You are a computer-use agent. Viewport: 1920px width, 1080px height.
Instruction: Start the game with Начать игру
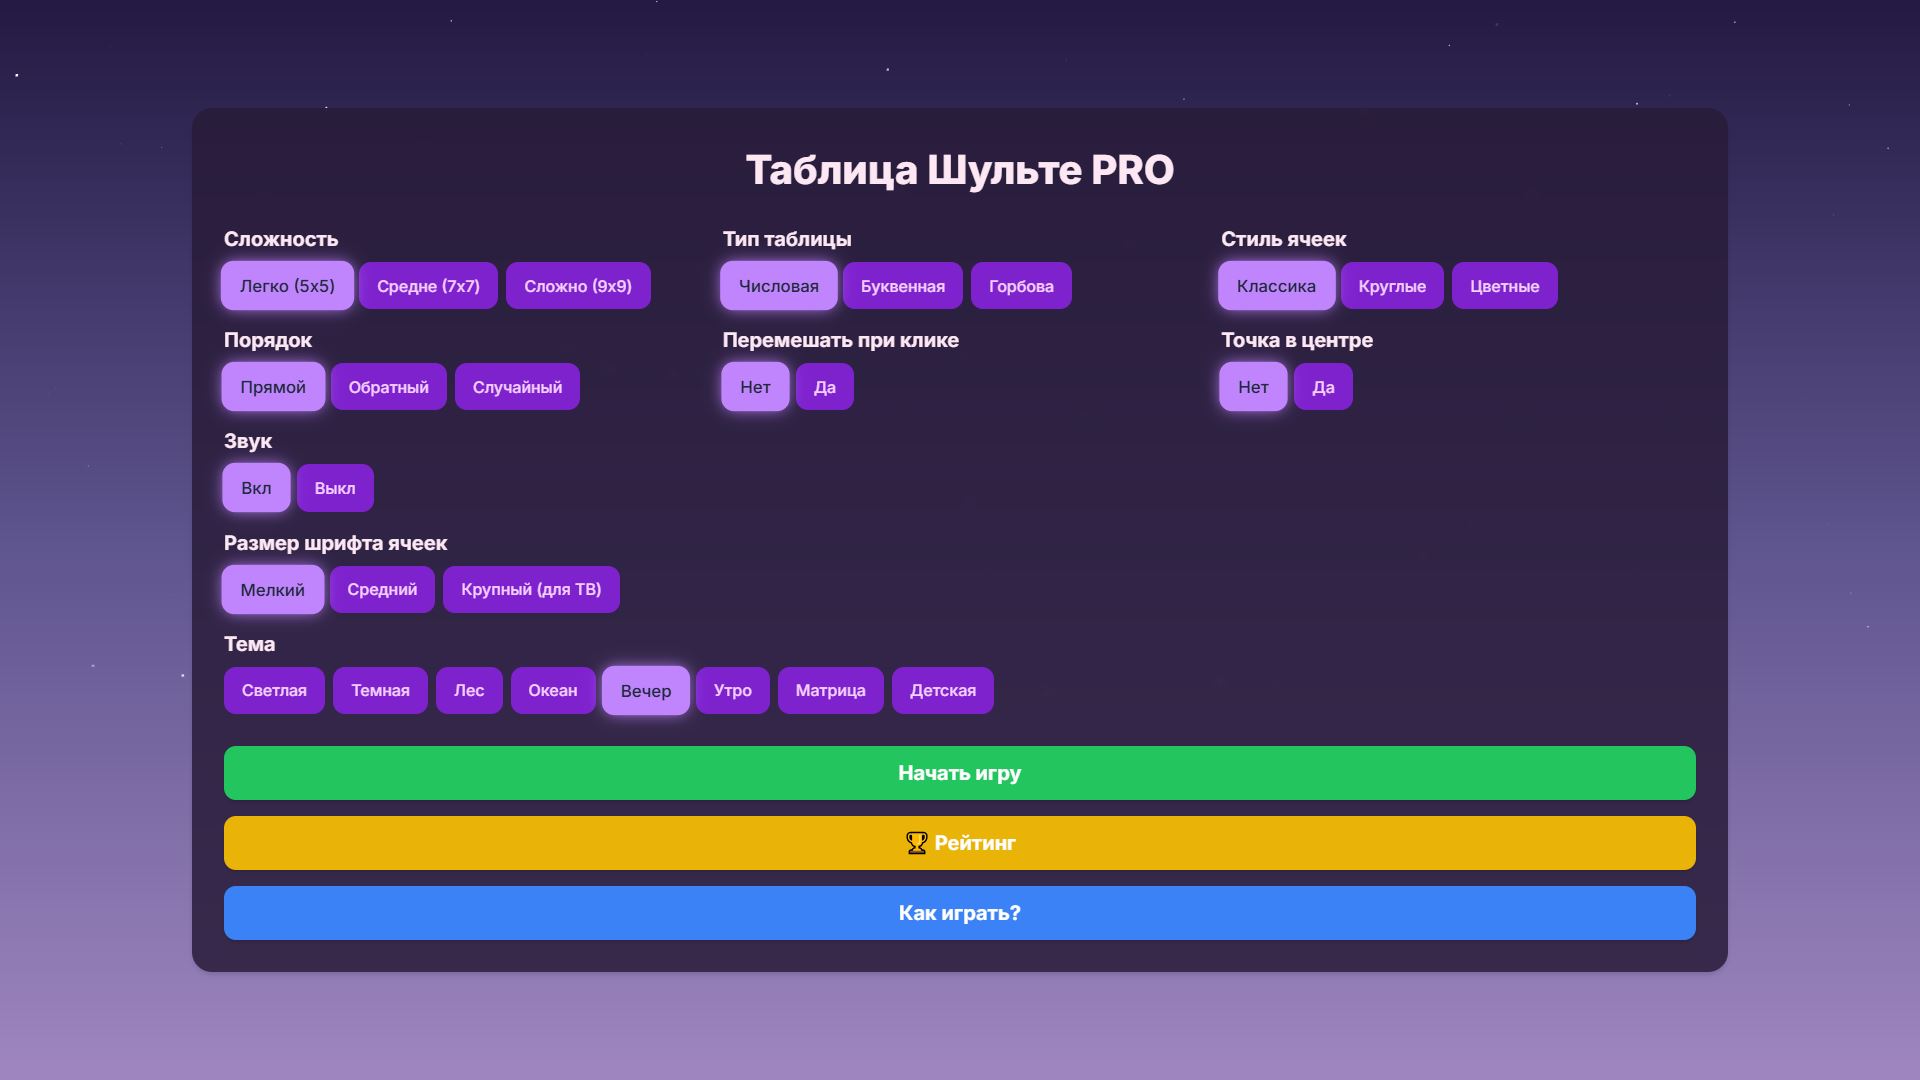pyautogui.click(x=959, y=773)
